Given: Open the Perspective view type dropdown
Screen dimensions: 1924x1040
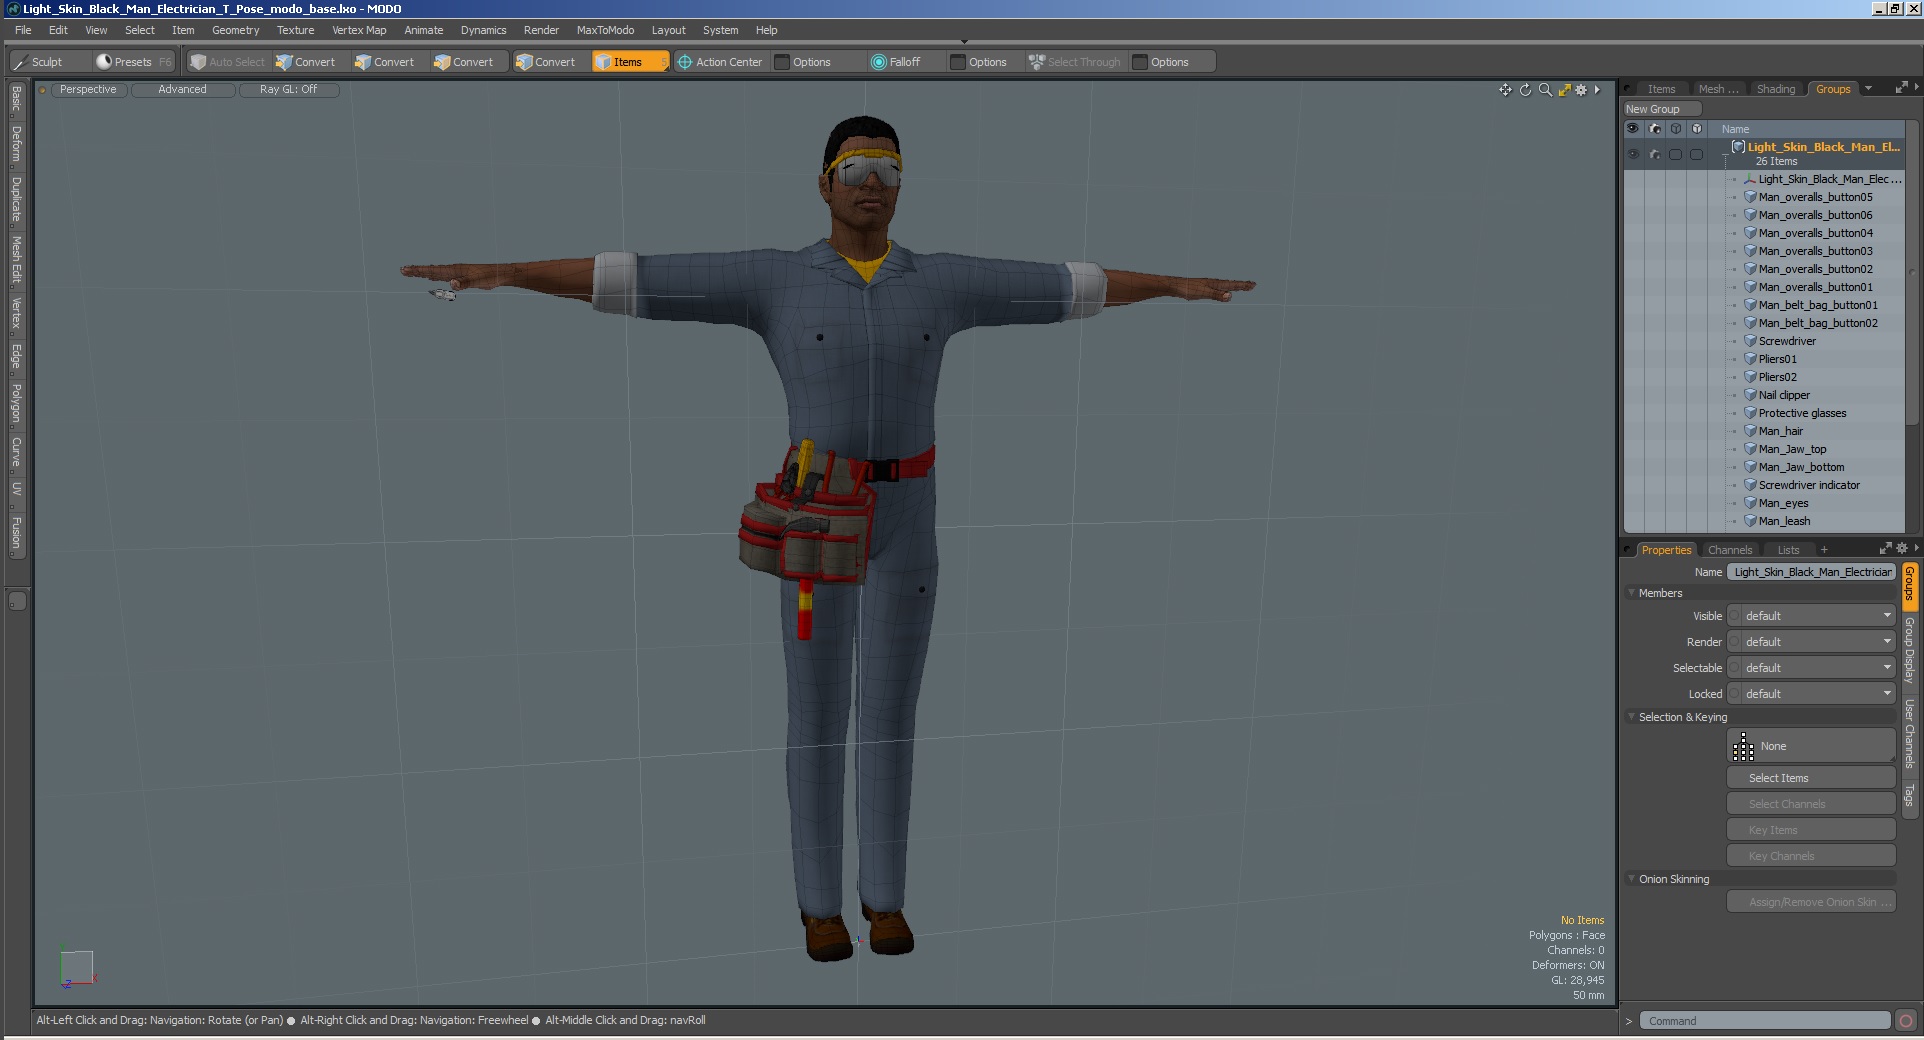Looking at the screenshot, I should click(88, 90).
